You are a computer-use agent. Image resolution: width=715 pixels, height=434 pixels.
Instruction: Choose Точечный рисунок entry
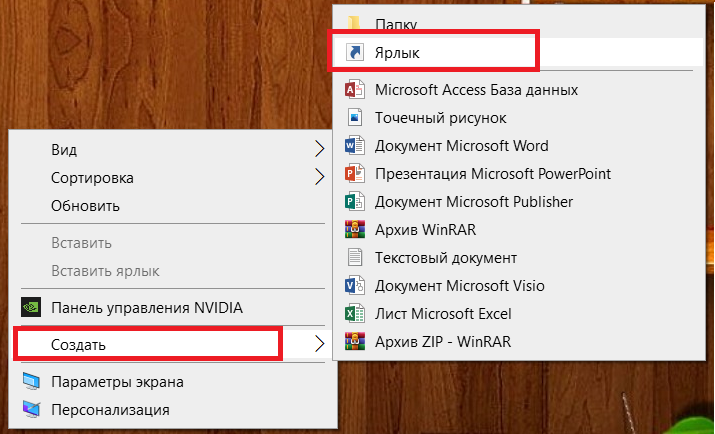pos(519,118)
